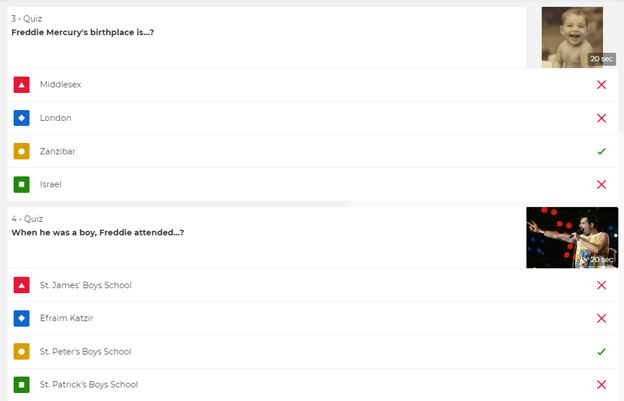This screenshot has height=401, width=624.
Task: Click the red triangle icon beside Middlesex
Action: (21, 85)
